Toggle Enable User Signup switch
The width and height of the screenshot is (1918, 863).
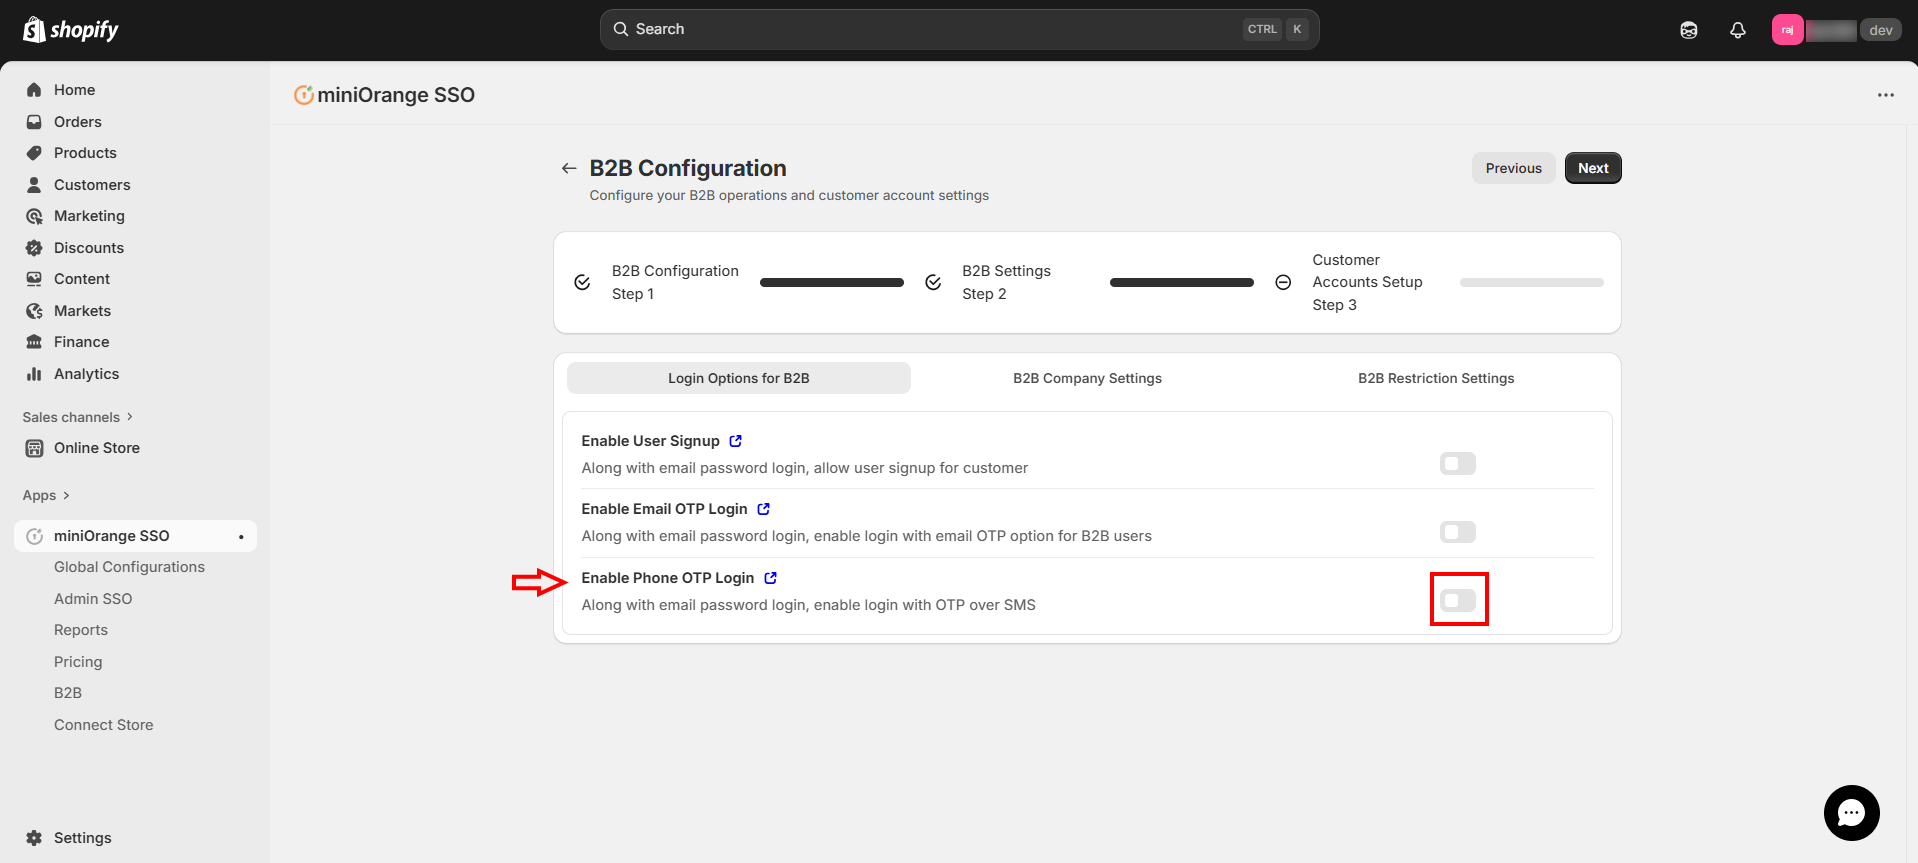pos(1458,464)
